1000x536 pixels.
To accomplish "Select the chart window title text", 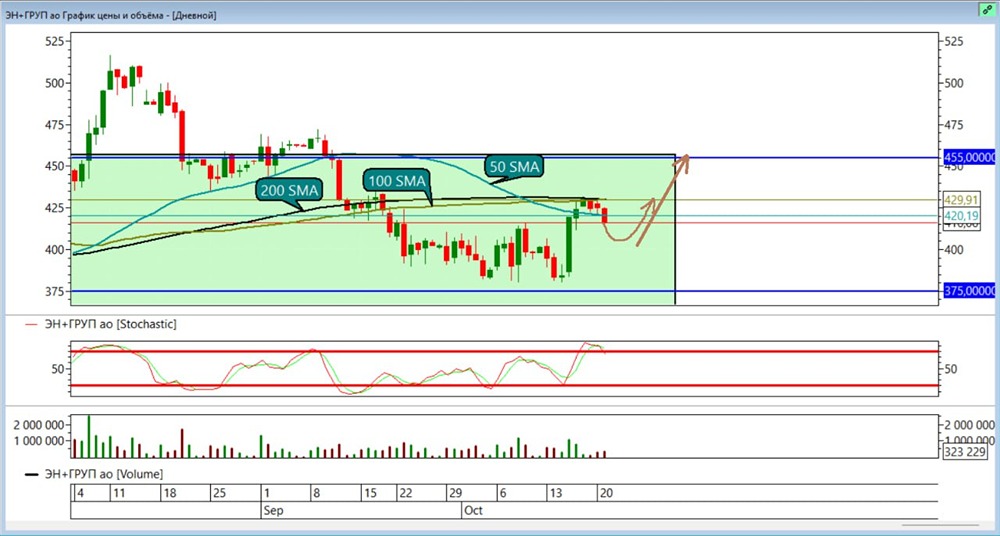I will [x=111, y=15].
